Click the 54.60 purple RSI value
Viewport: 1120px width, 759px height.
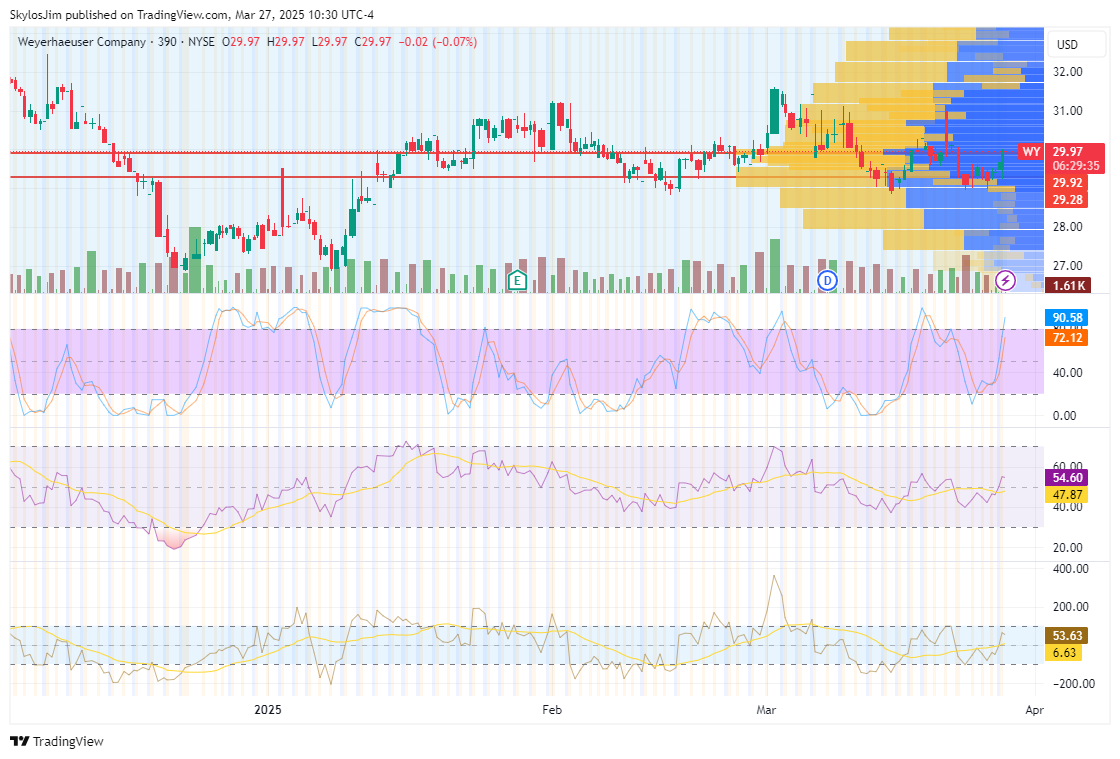click(x=1067, y=478)
